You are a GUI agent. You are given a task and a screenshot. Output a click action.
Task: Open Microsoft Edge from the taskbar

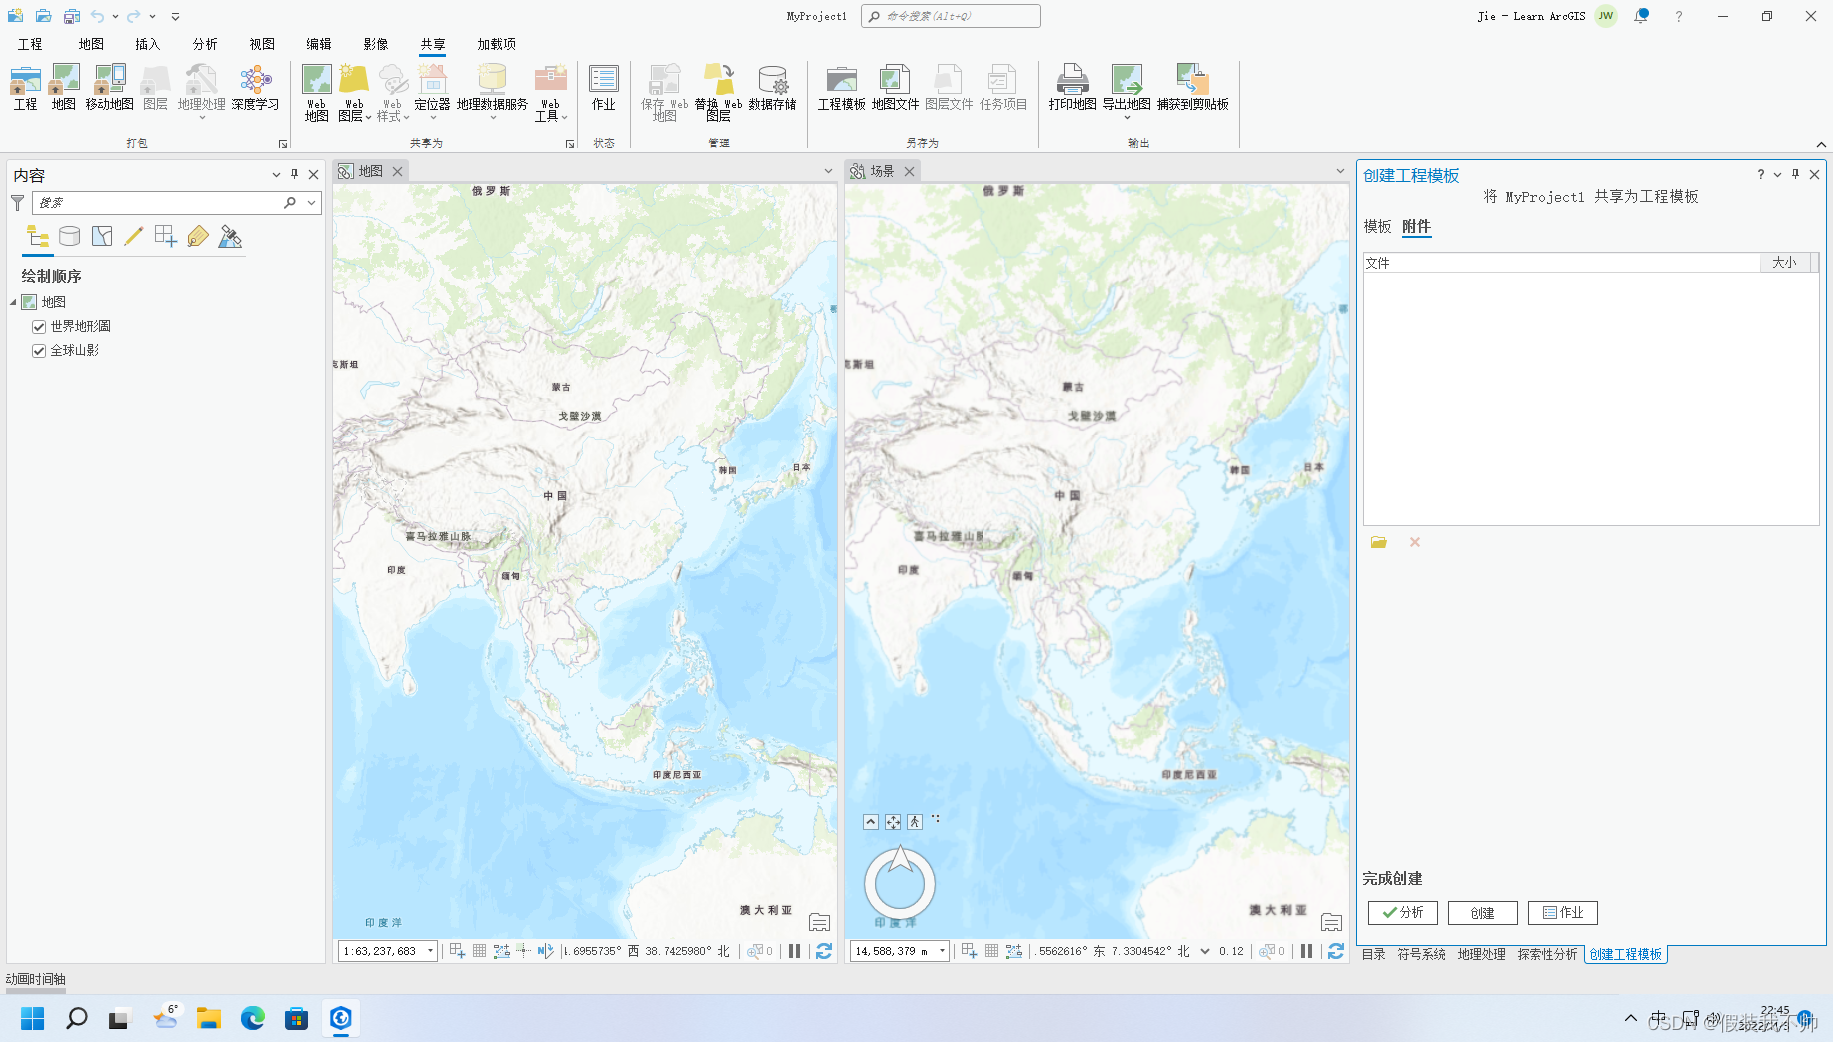253,1018
